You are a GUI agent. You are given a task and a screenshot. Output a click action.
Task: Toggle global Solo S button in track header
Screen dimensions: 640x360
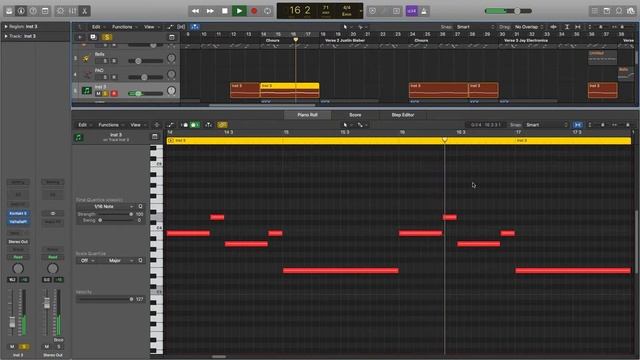(x=107, y=37)
